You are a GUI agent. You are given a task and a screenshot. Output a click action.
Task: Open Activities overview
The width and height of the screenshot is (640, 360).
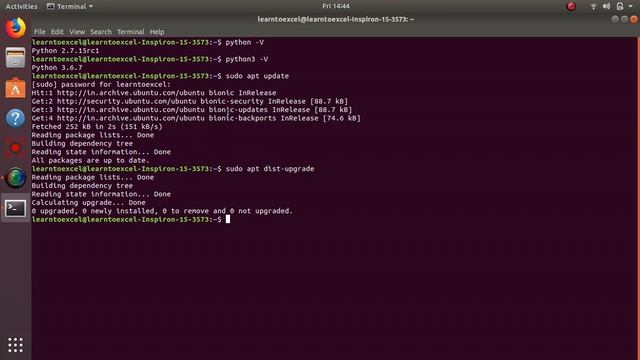click(21, 6)
